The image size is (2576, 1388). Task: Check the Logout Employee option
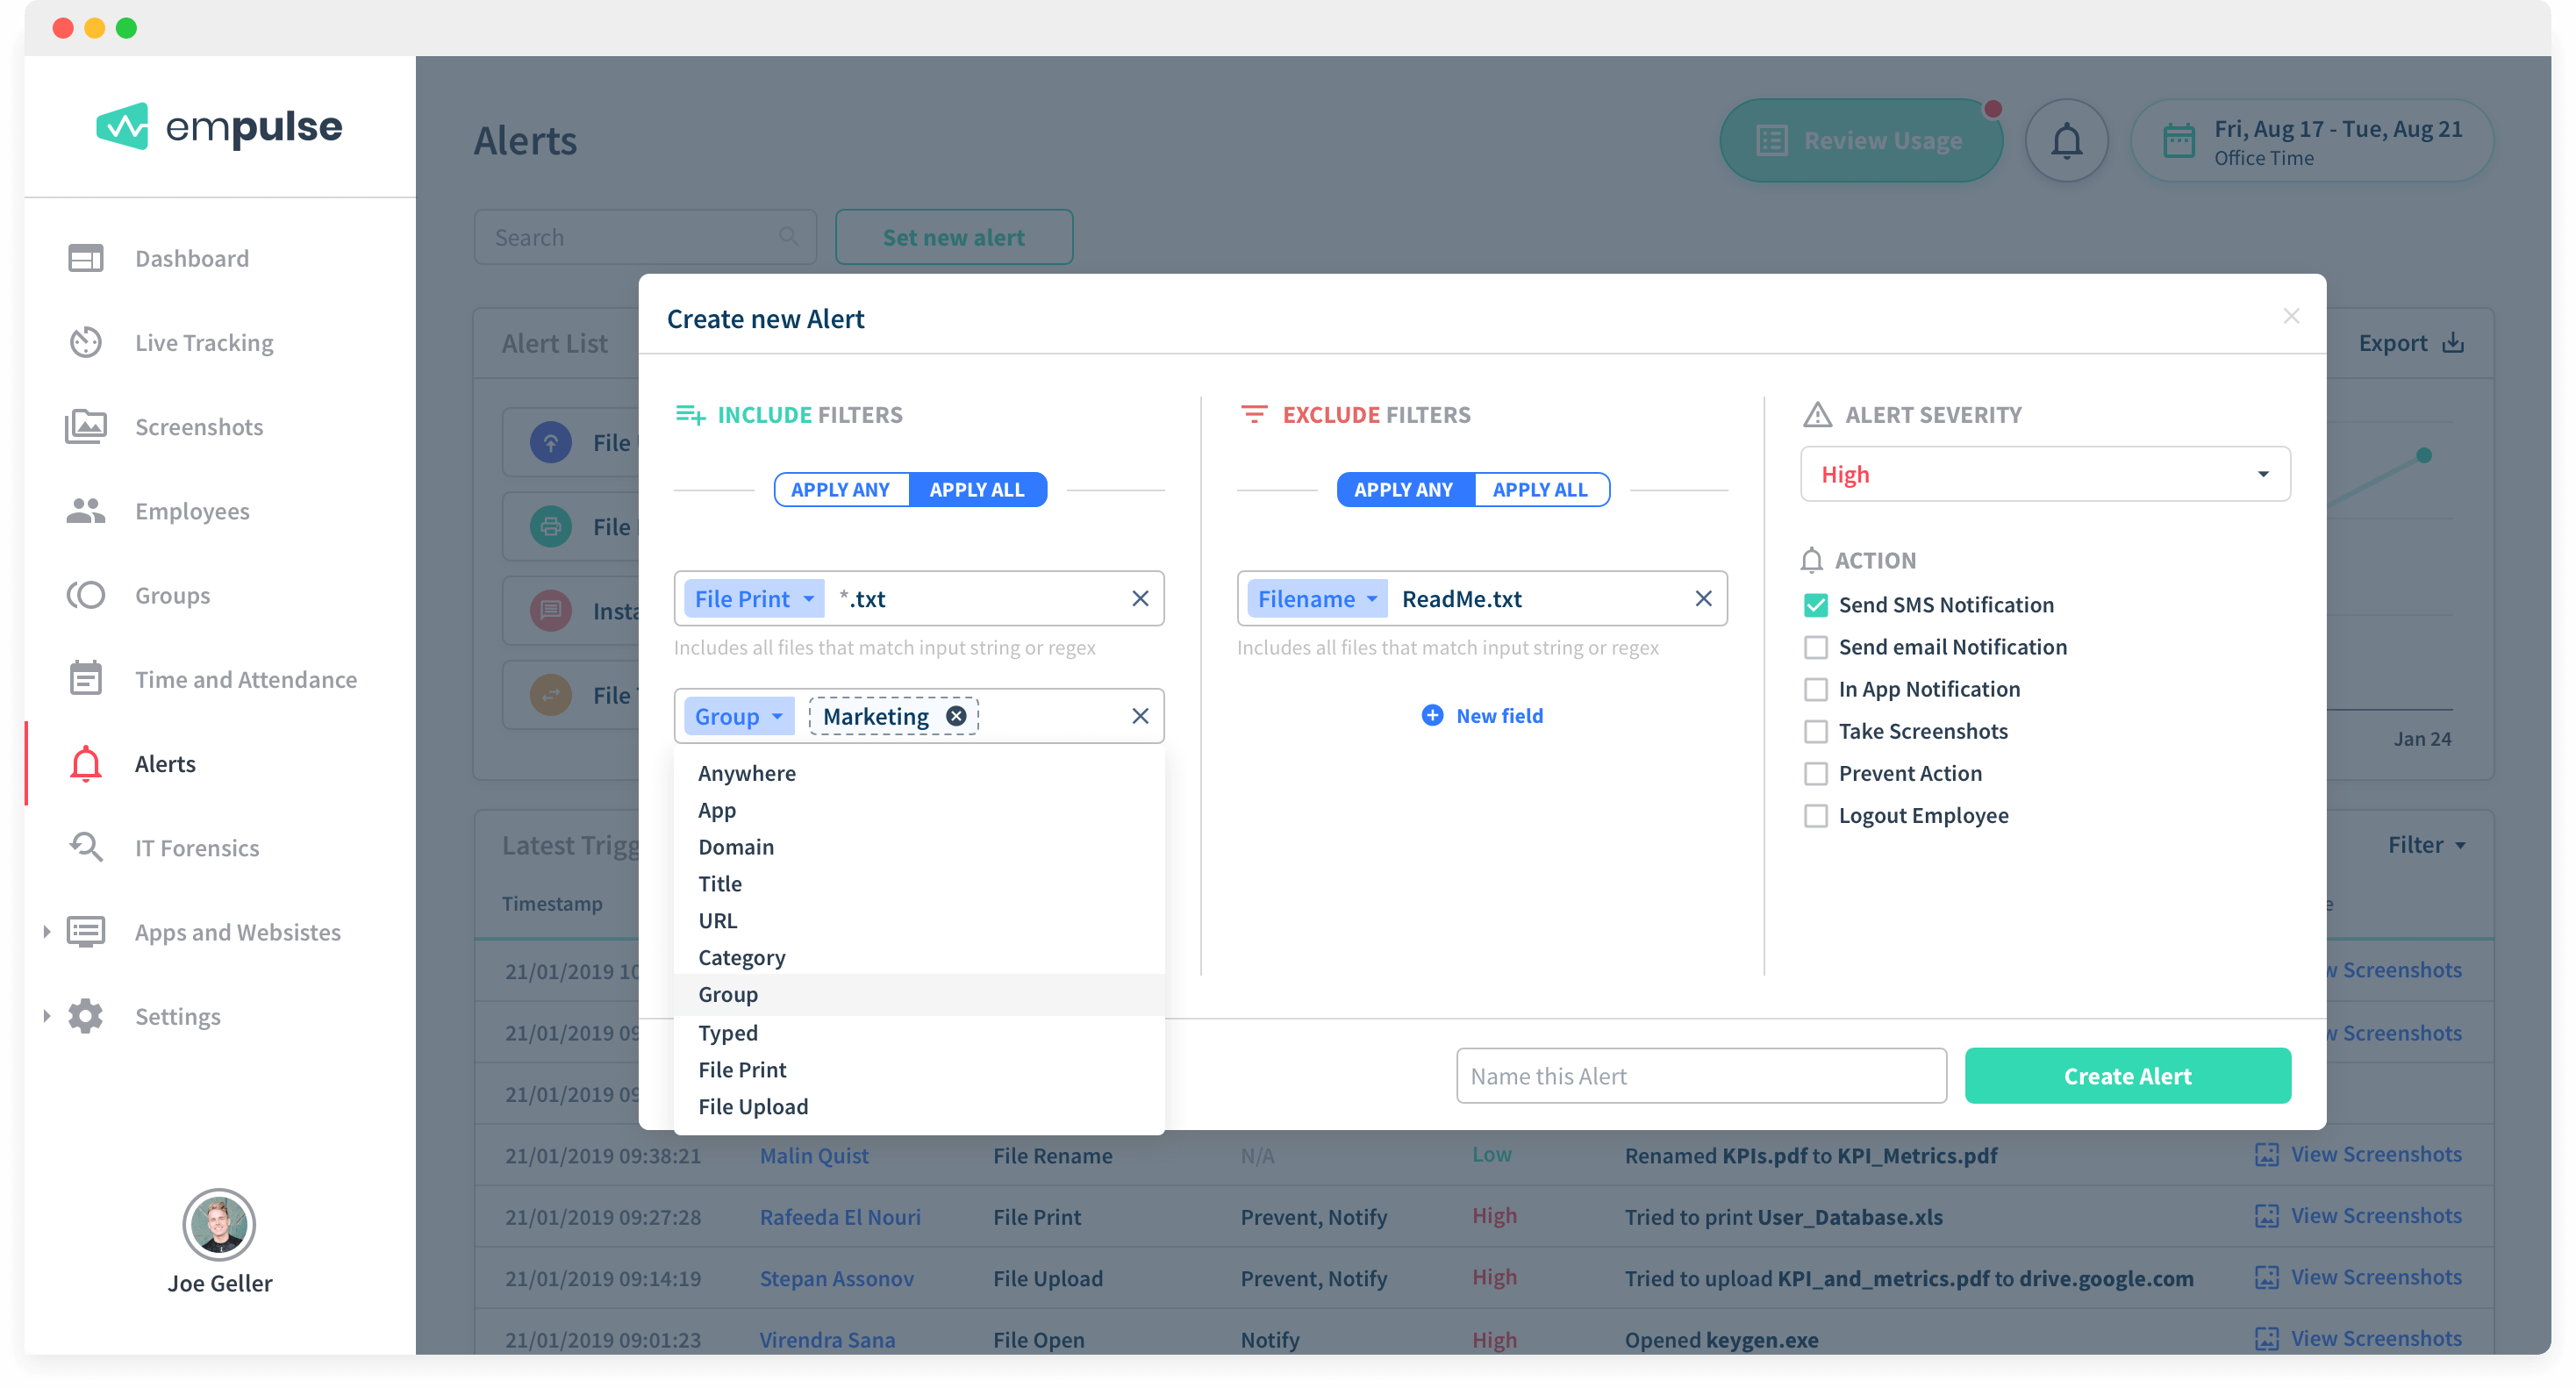pyautogui.click(x=1816, y=816)
